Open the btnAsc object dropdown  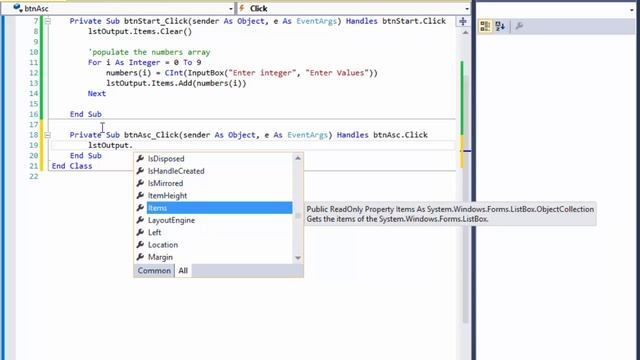(231, 9)
